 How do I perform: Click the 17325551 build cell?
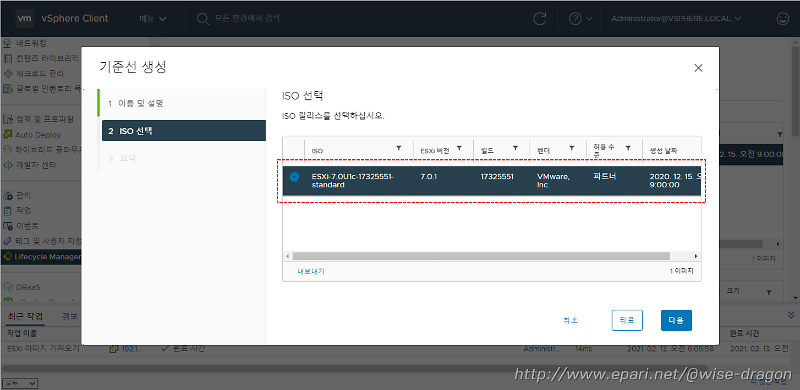pos(497,177)
